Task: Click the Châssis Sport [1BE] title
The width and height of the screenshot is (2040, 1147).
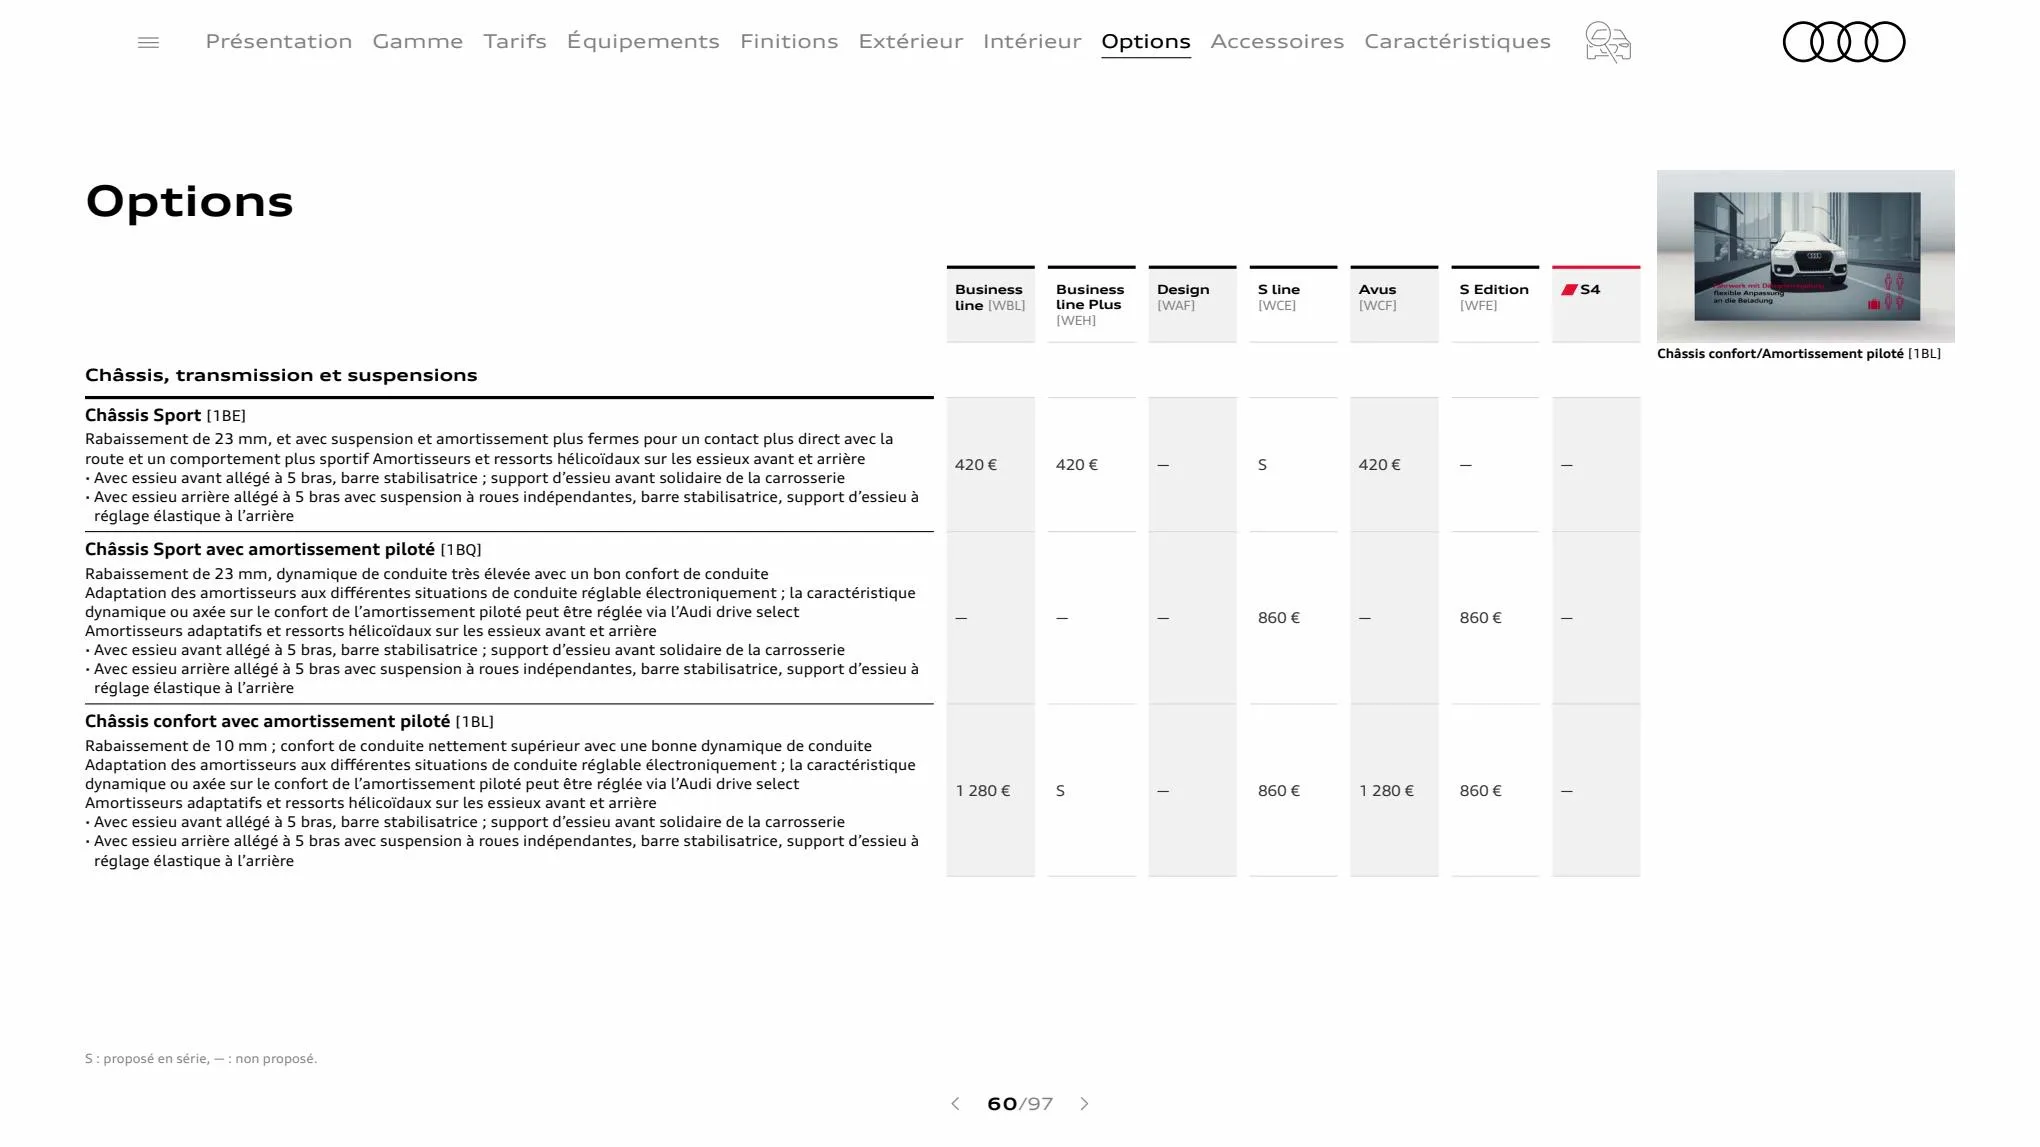Action: [165, 415]
